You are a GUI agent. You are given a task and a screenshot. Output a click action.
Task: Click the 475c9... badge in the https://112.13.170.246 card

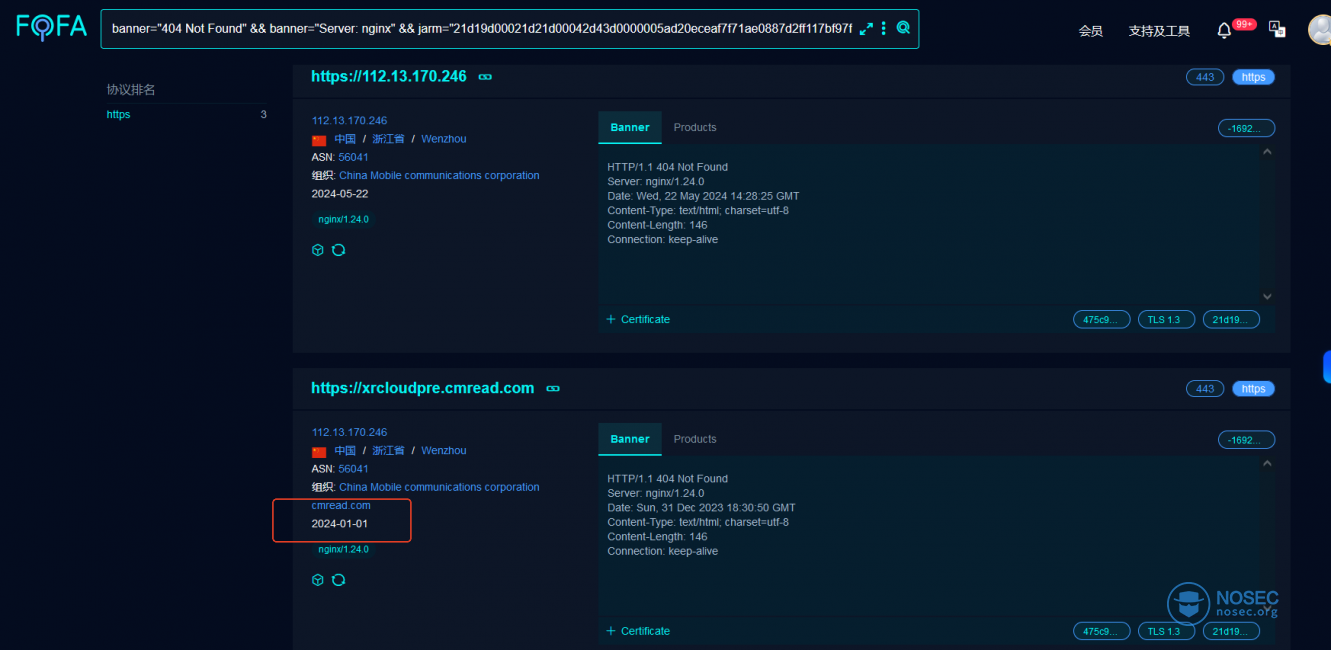click(1102, 320)
